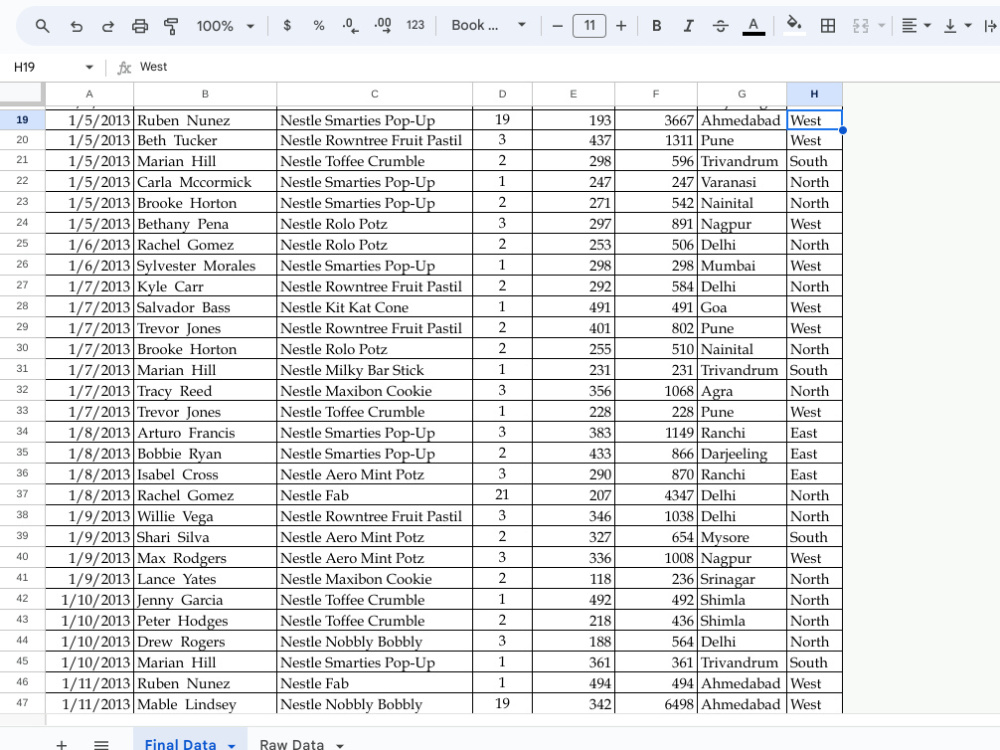
Task: Select cell with Ruben Nunez in row 19
Action: 205,120
